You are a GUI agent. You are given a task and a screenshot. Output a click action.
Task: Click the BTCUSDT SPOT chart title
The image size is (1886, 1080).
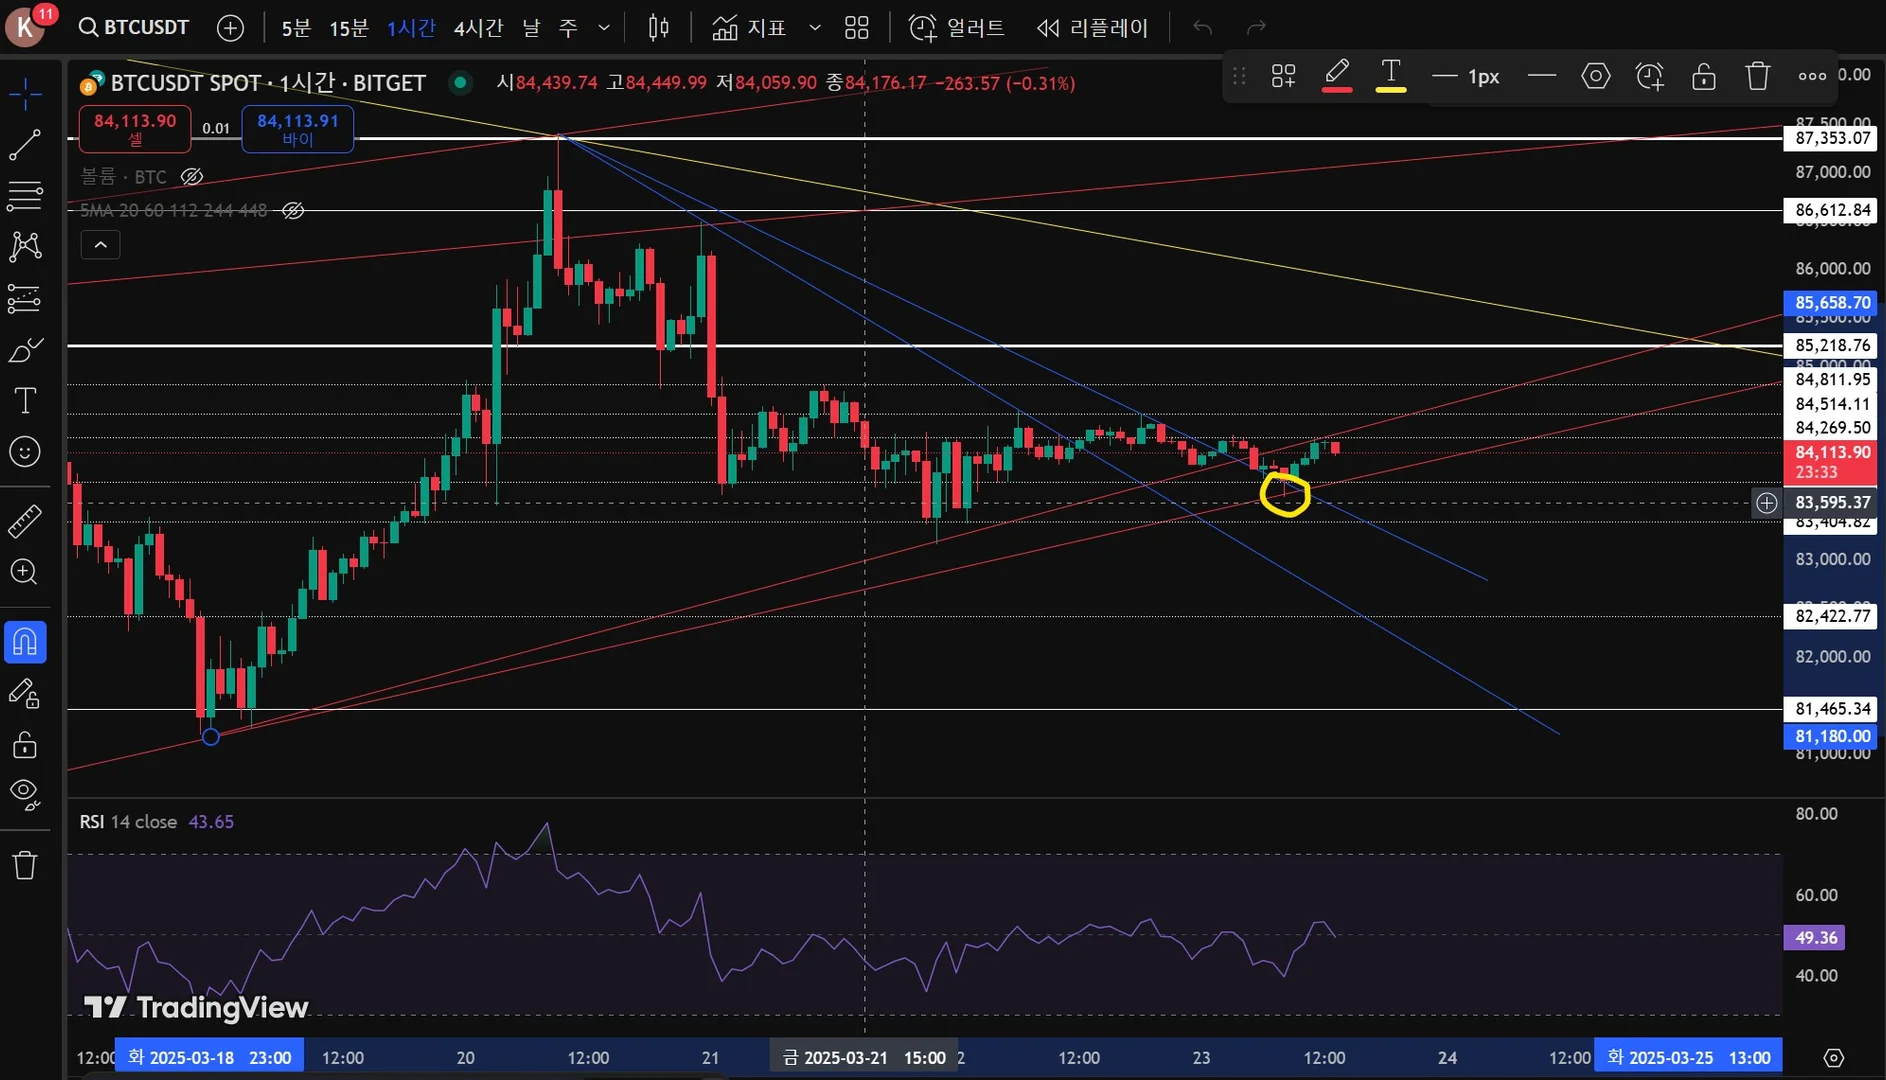click(x=268, y=83)
